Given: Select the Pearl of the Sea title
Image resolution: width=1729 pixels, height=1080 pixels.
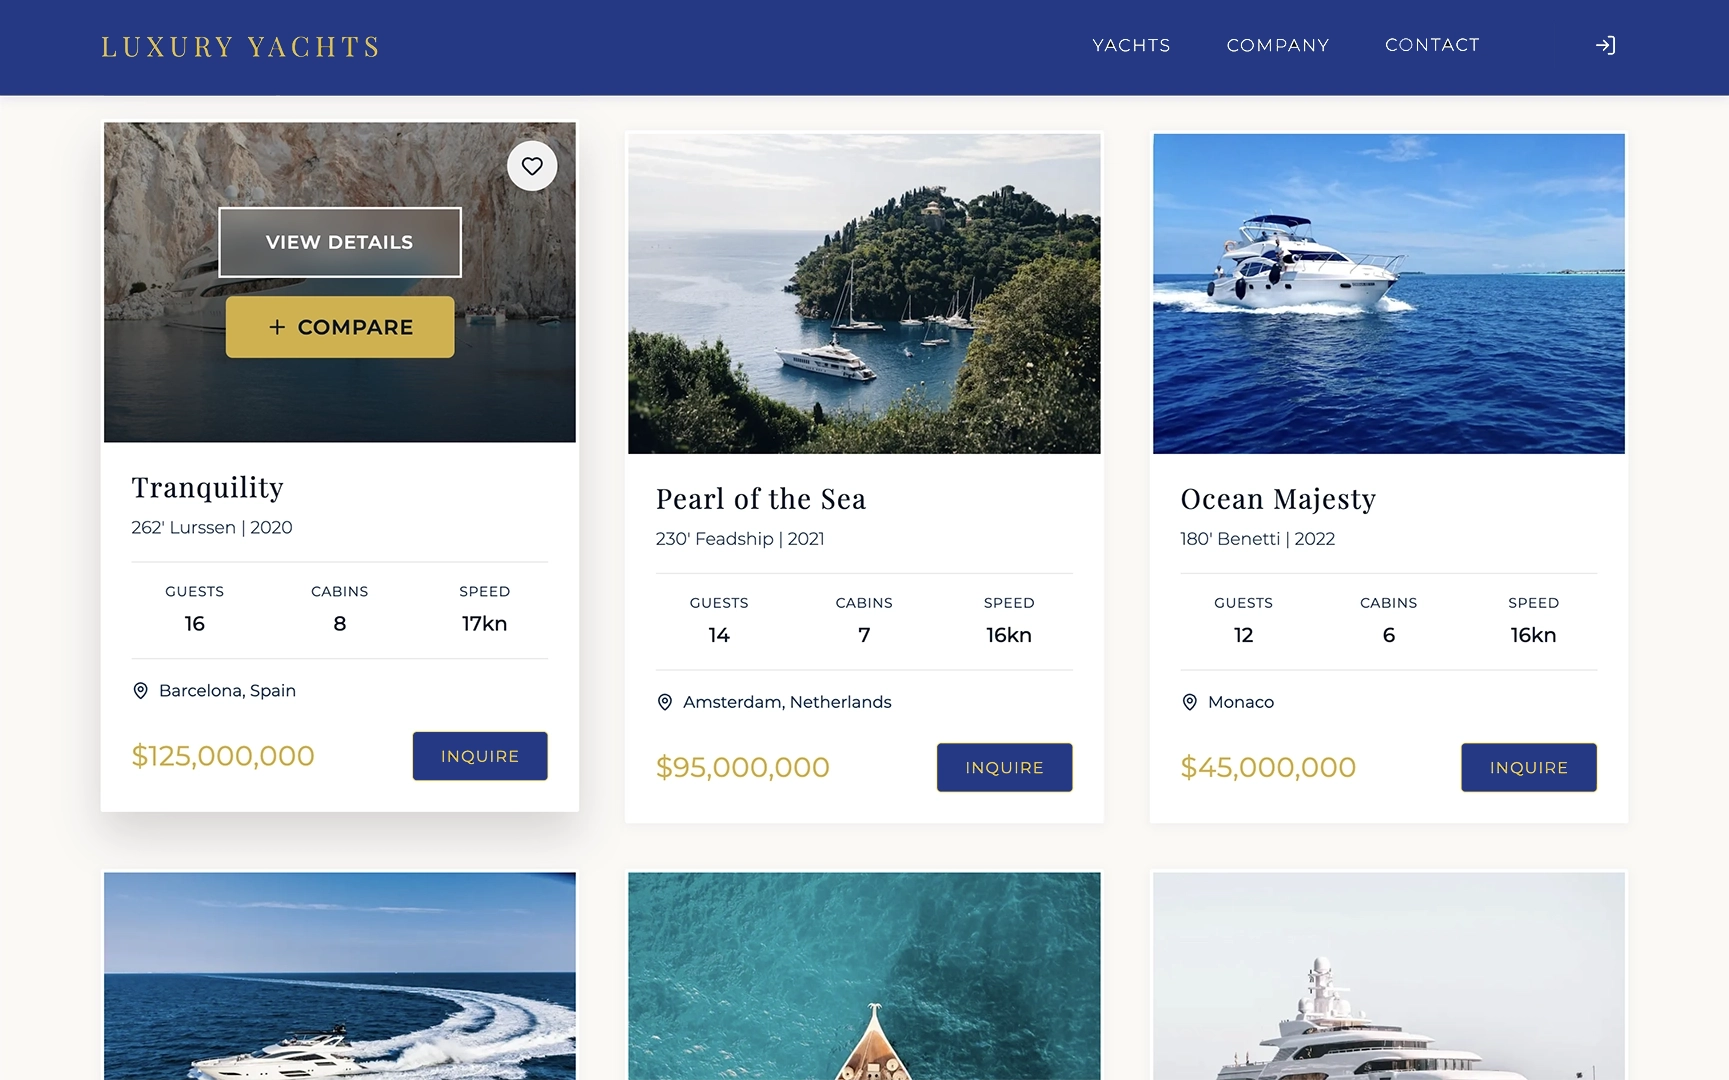Looking at the screenshot, I should point(761,499).
